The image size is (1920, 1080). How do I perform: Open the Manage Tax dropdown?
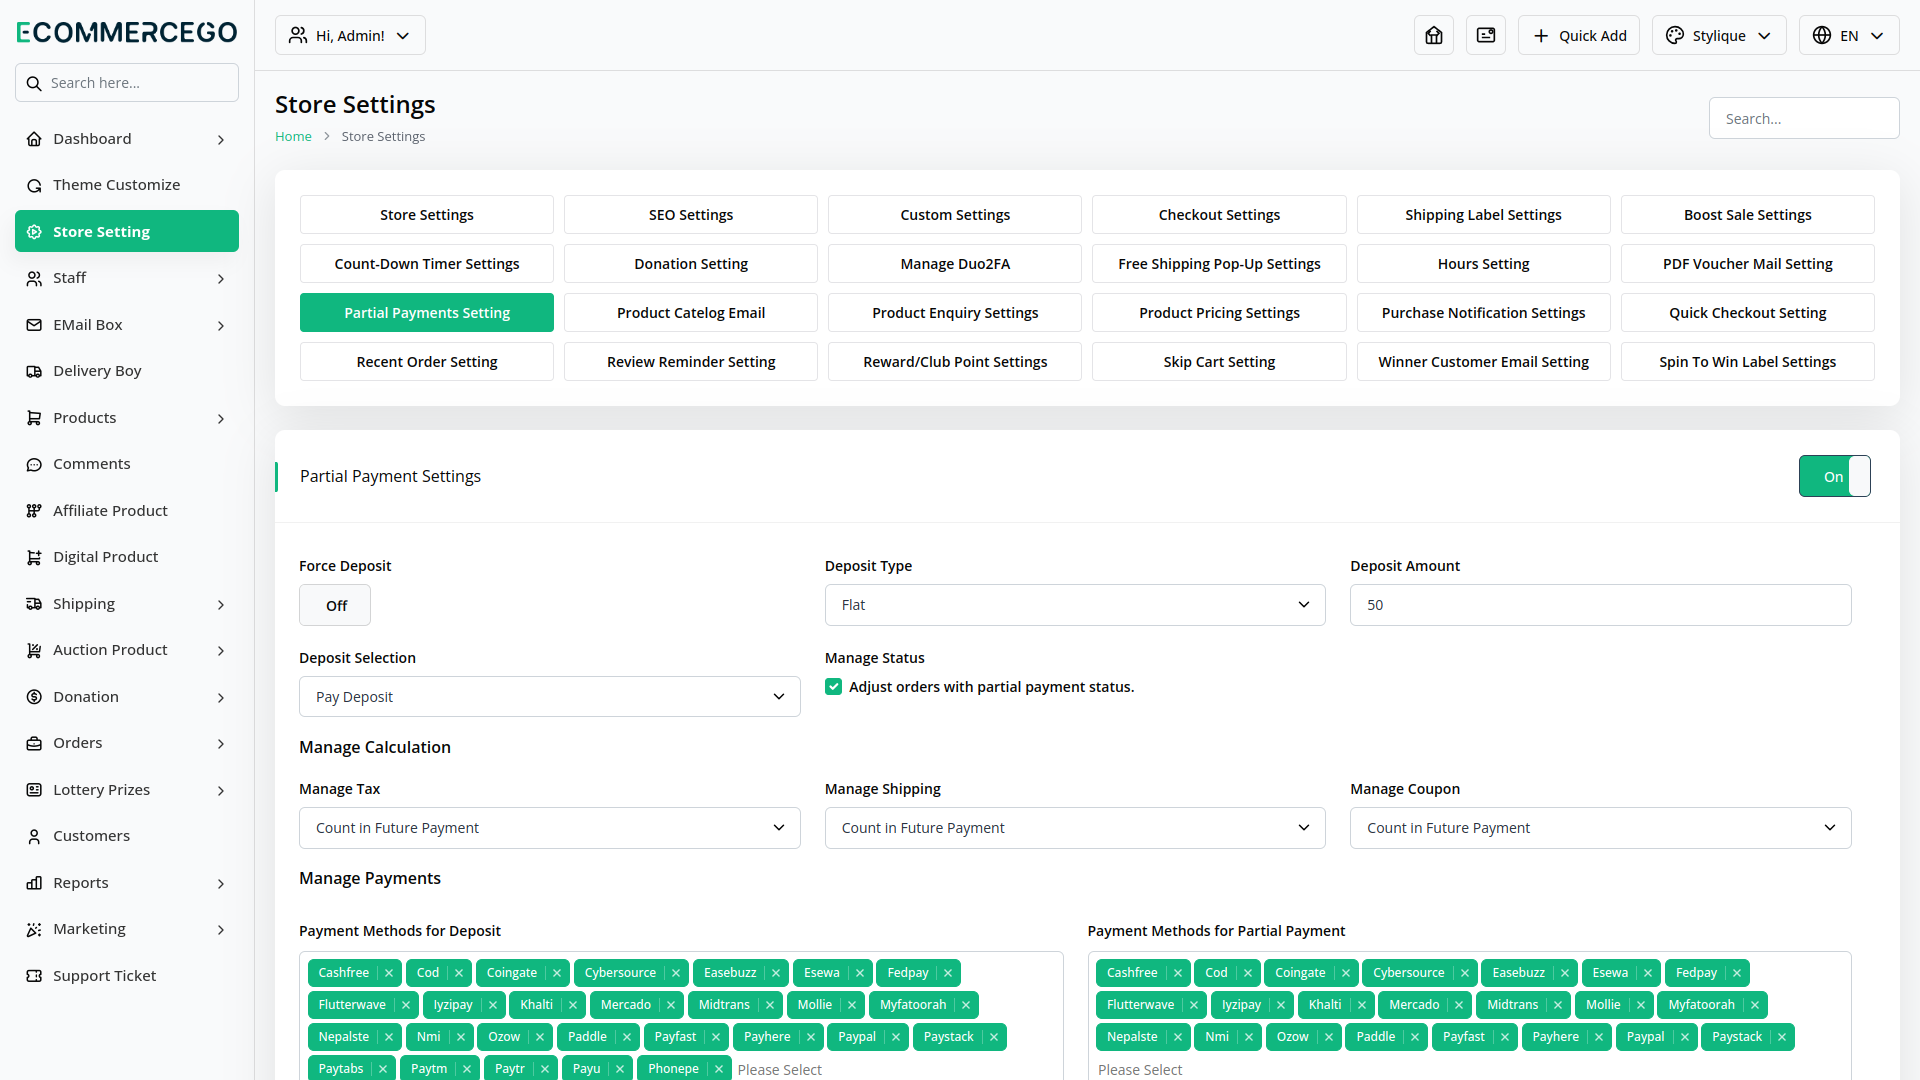click(549, 828)
